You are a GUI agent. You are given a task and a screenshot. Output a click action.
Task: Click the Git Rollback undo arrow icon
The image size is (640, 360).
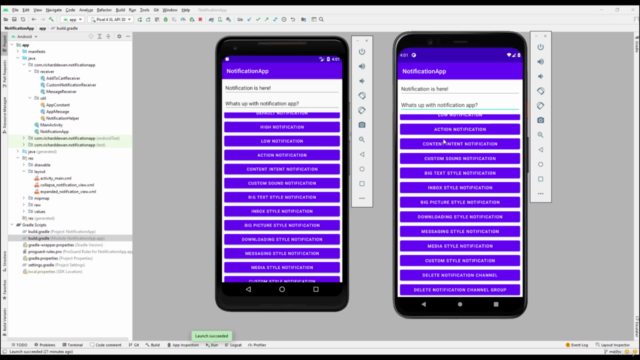point(293,20)
